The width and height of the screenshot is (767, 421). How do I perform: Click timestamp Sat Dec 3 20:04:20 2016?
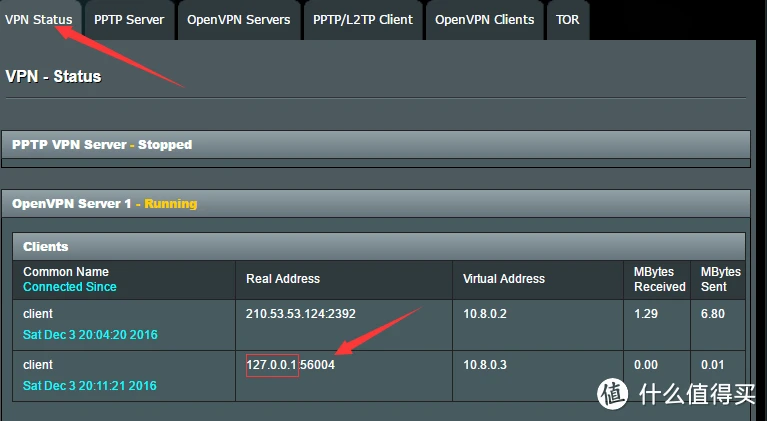pos(90,334)
